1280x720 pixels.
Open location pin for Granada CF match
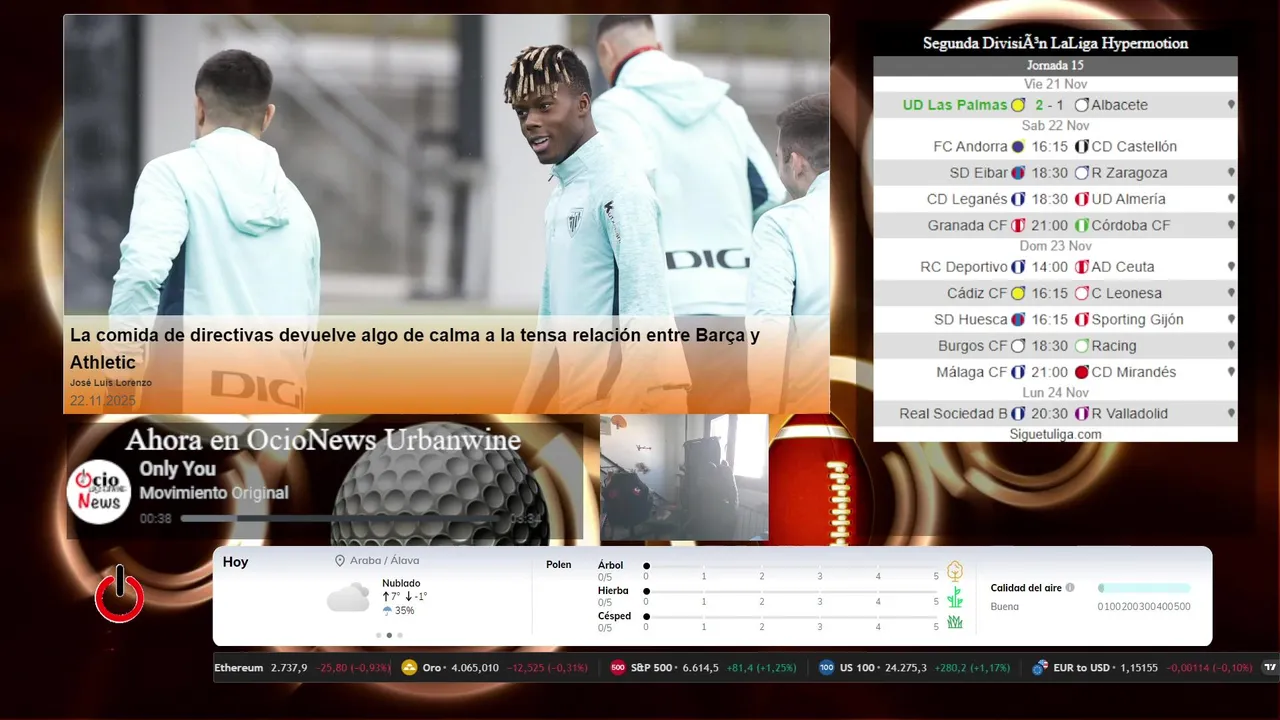(x=1231, y=225)
